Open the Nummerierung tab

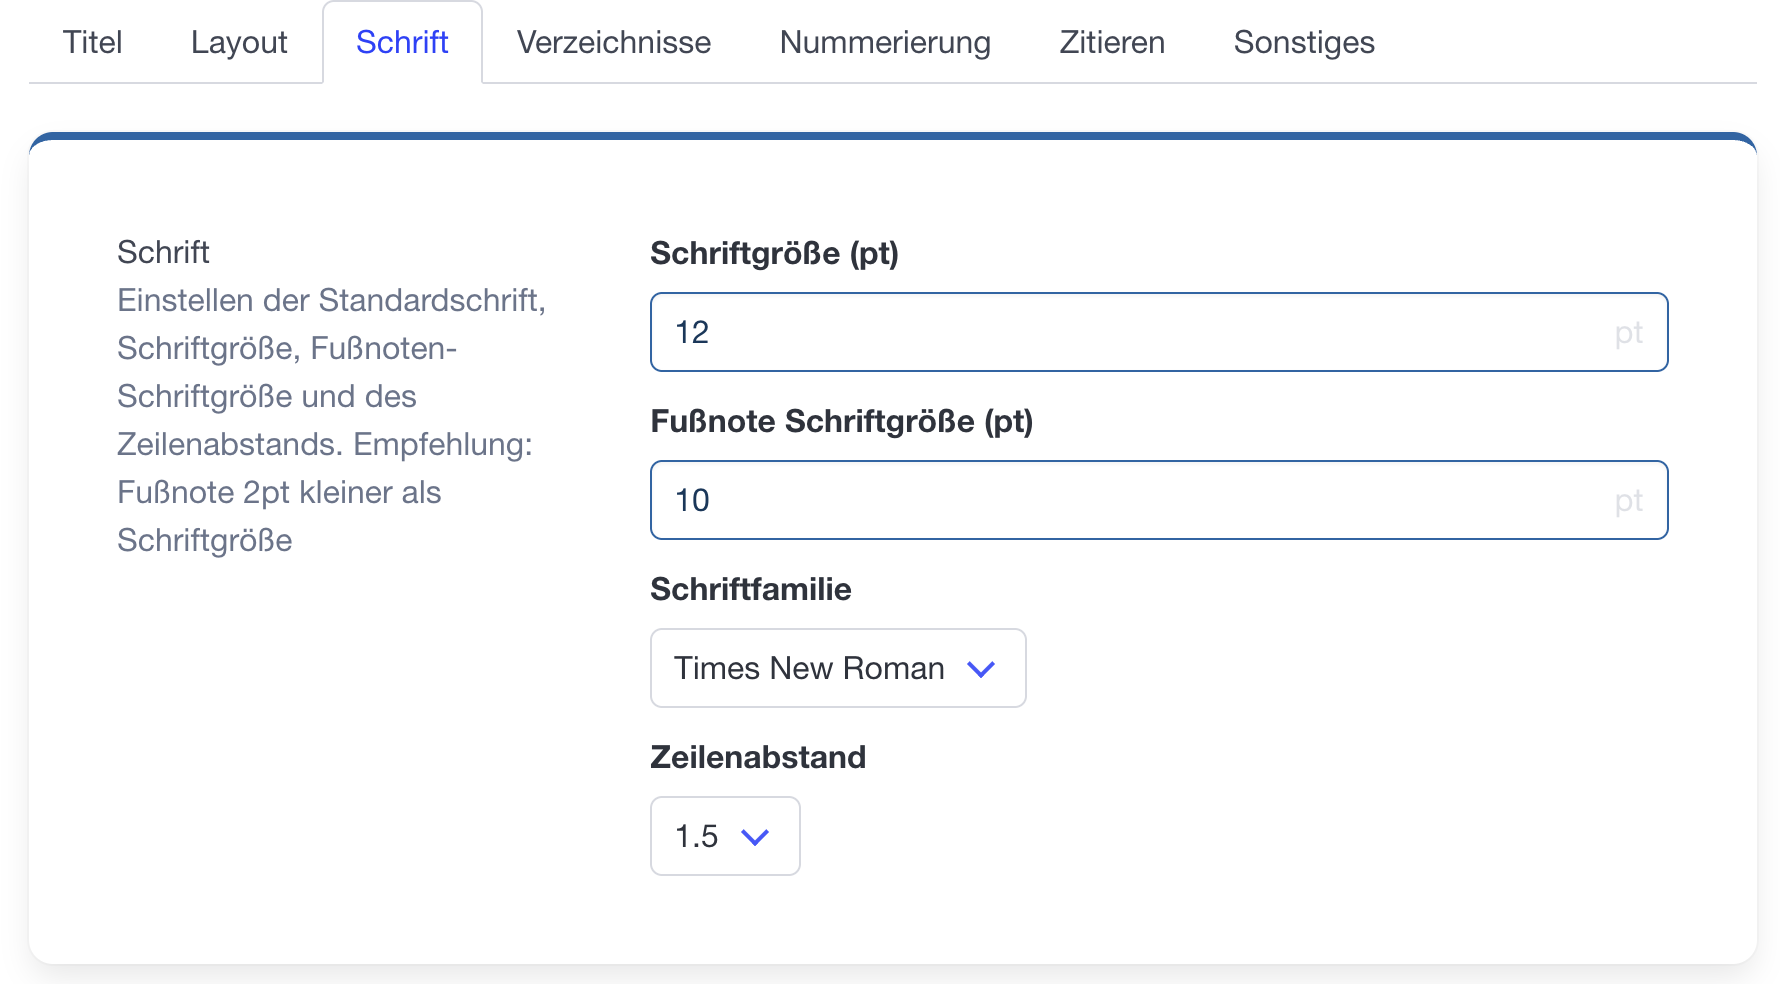pos(885,42)
